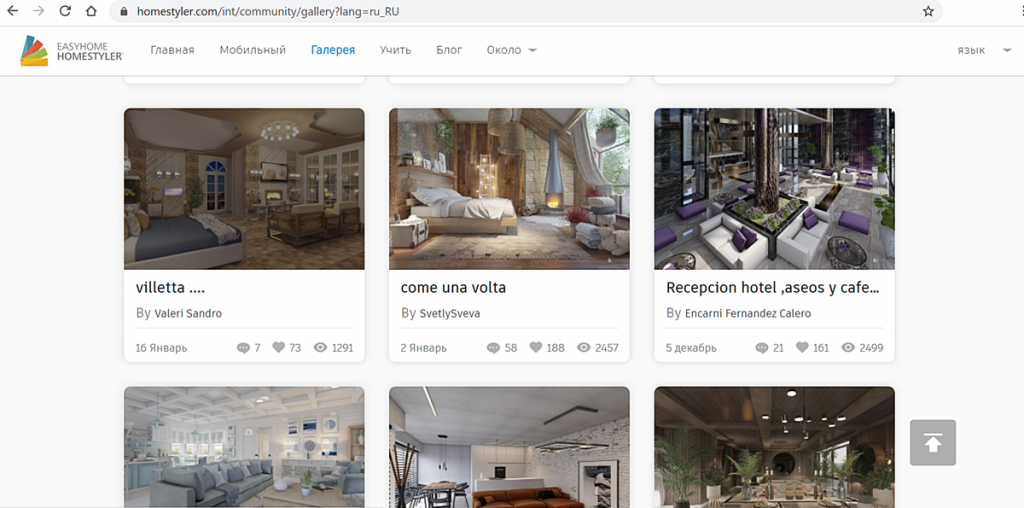Open the Галерея tab
This screenshot has height=508, width=1024.
333,50
